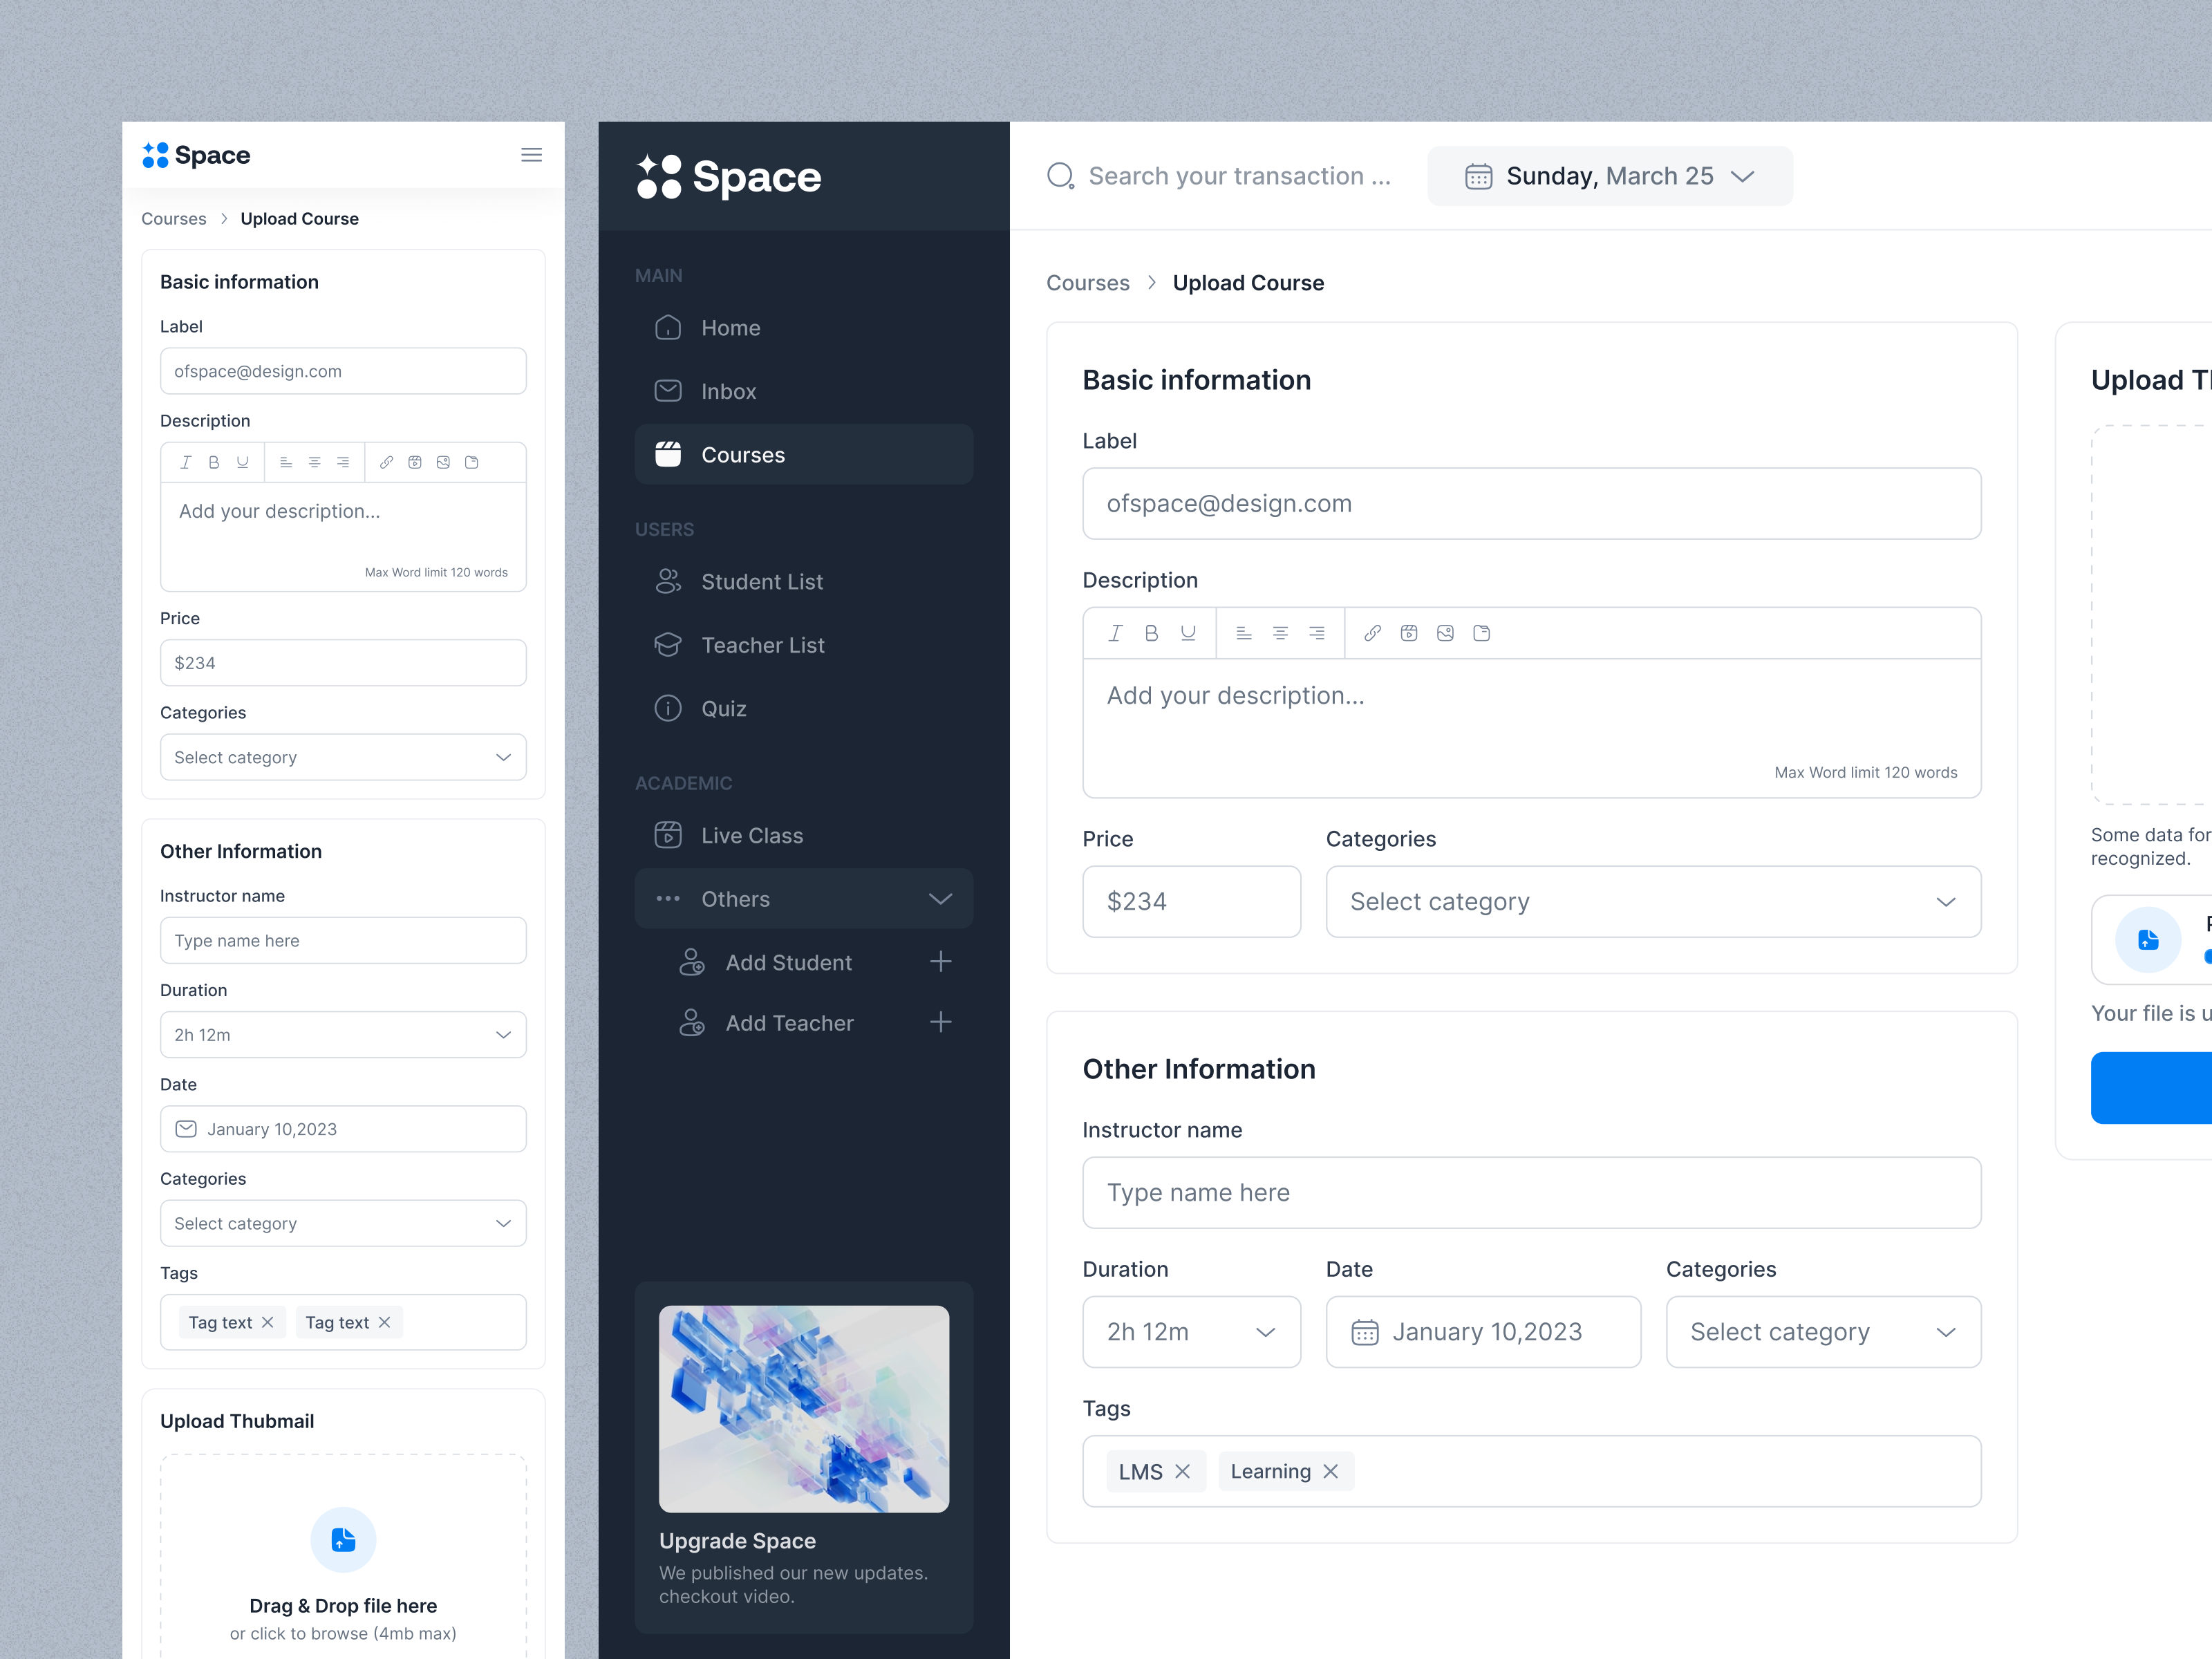Remove the Learning tag

coord(1330,1471)
